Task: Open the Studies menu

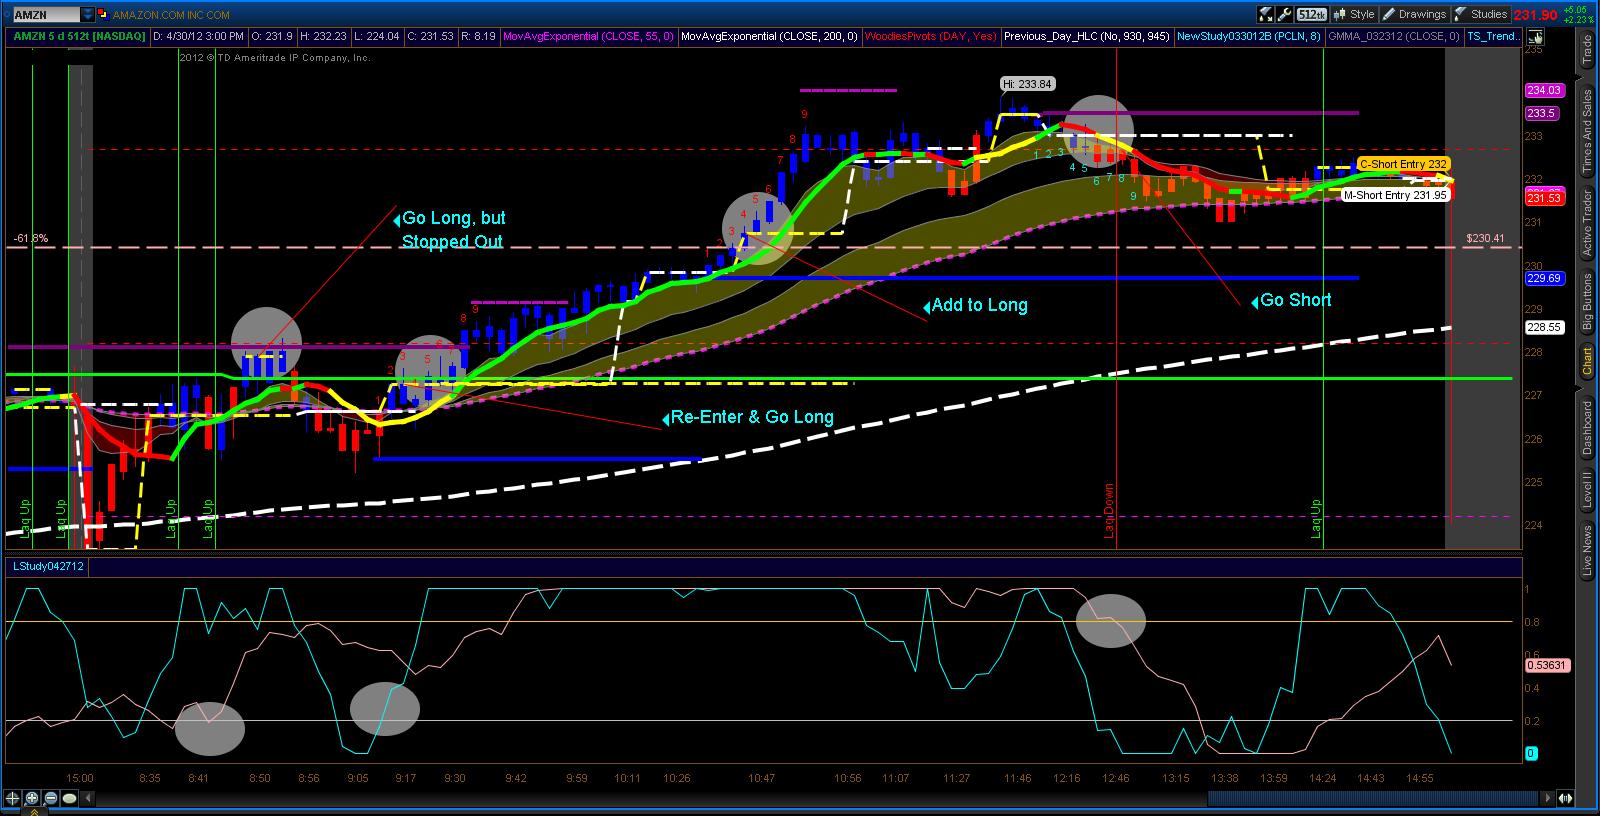Action: (1481, 14)
